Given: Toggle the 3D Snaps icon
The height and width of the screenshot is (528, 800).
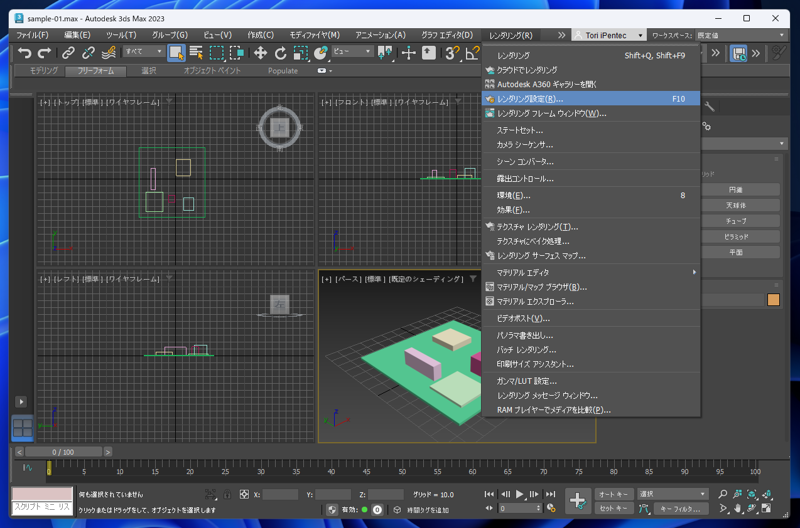Looking at the screenshot, I should [452, 53].
